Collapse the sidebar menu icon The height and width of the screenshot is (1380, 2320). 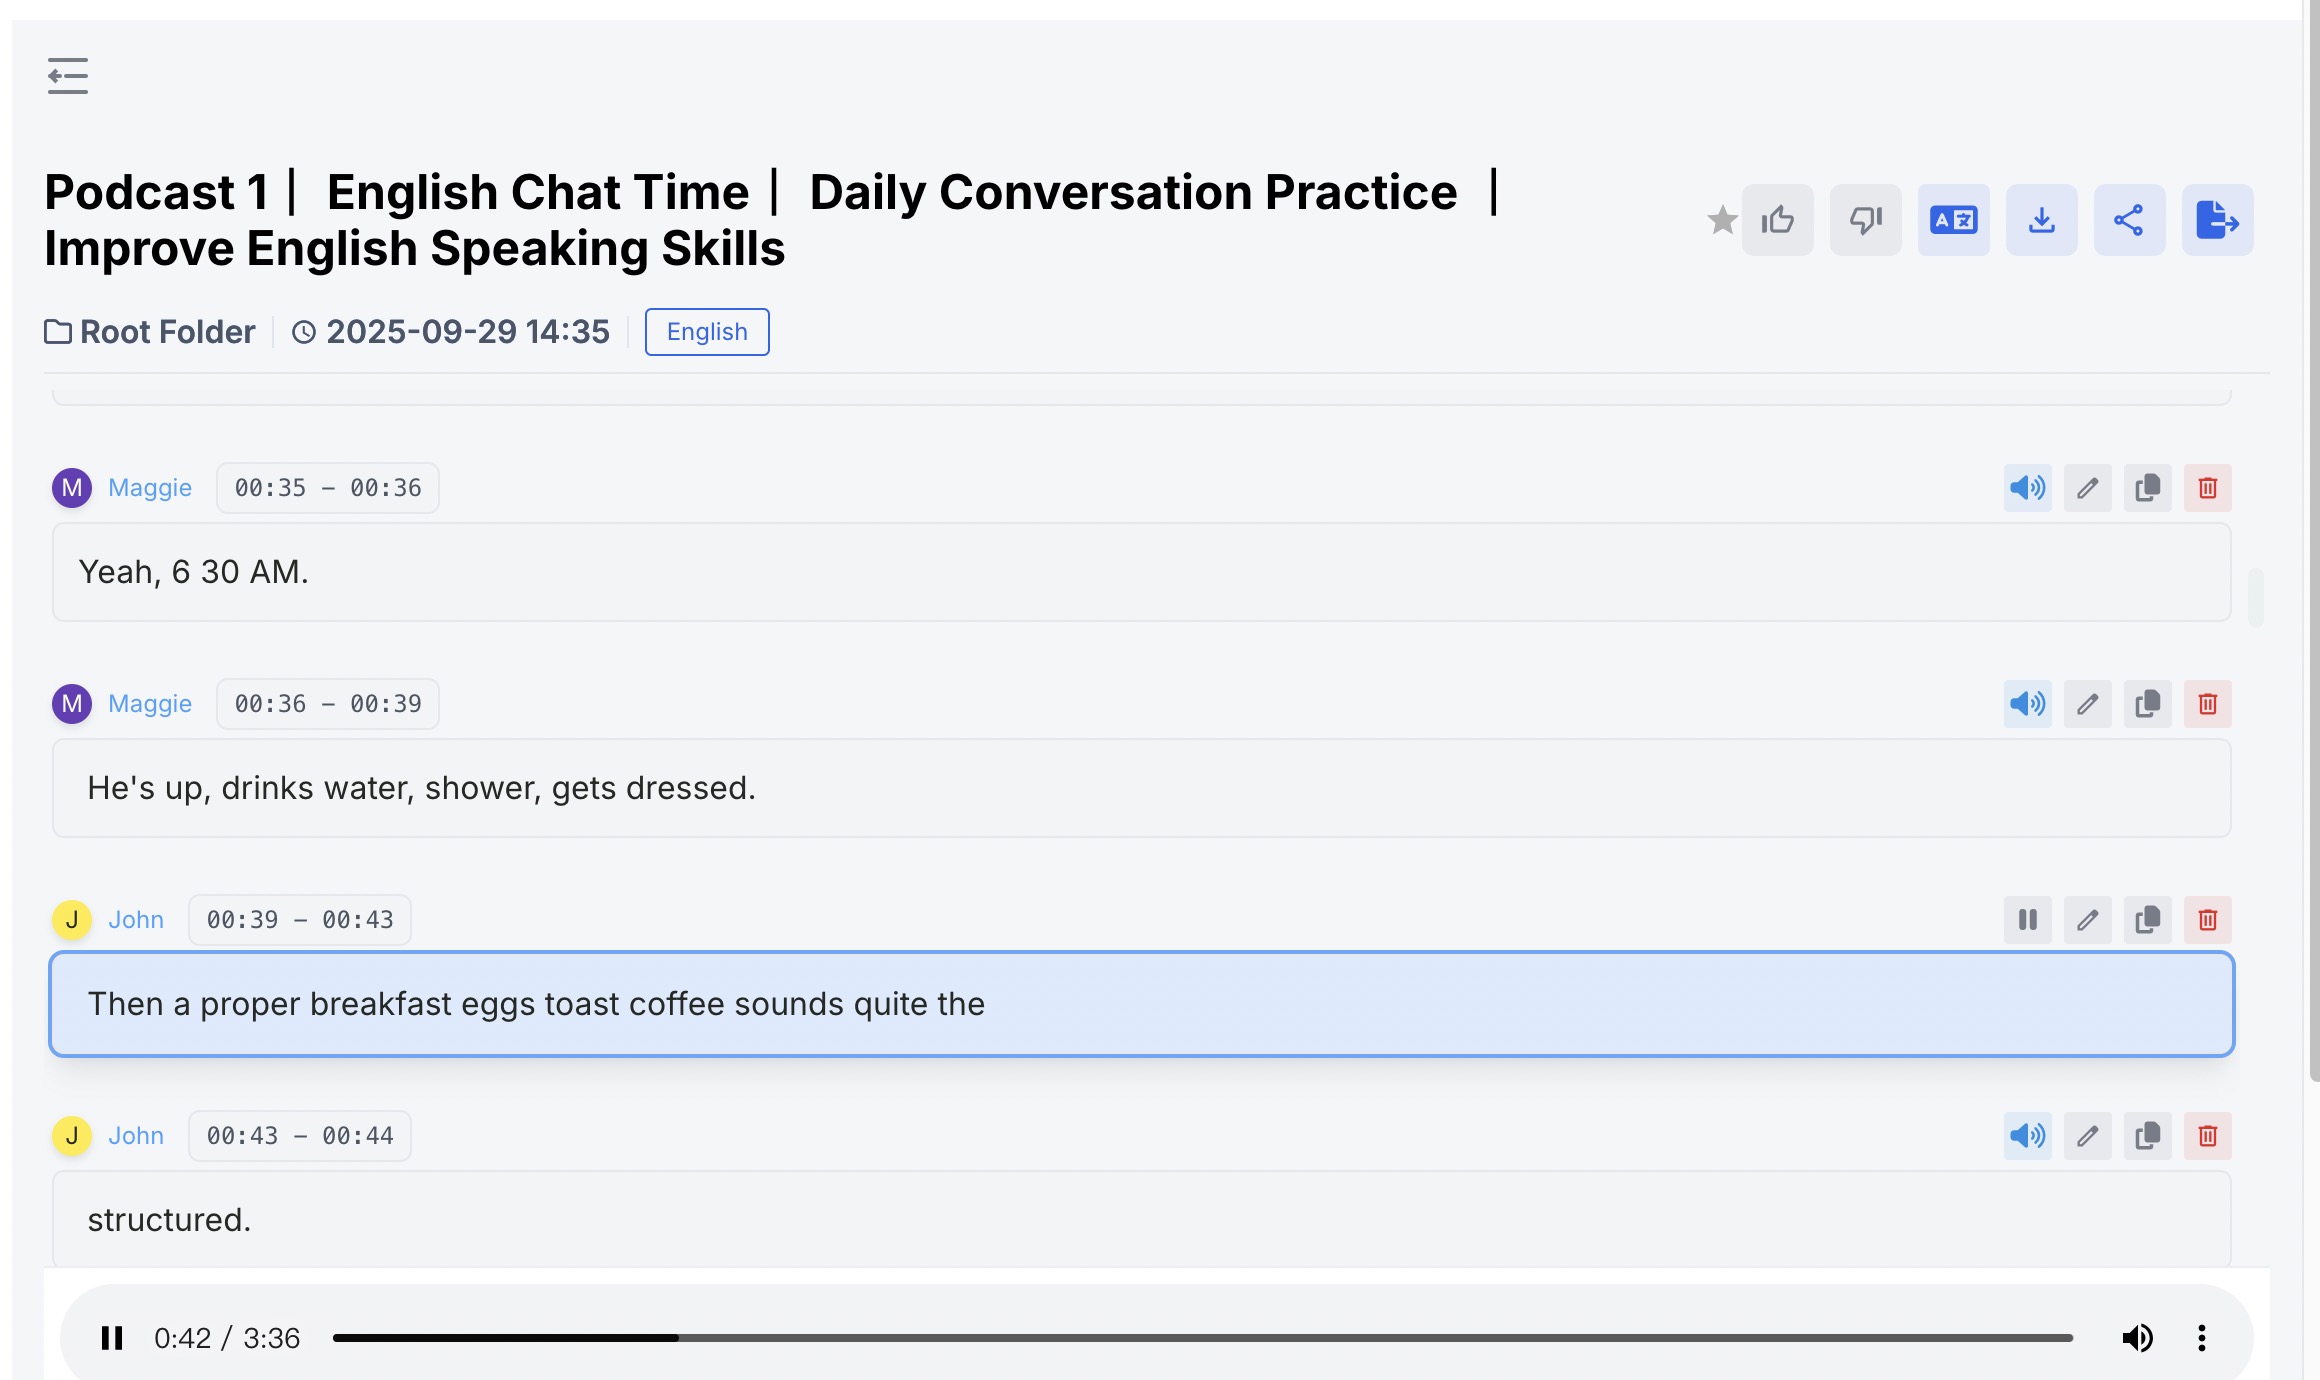(x=67, y=76)
